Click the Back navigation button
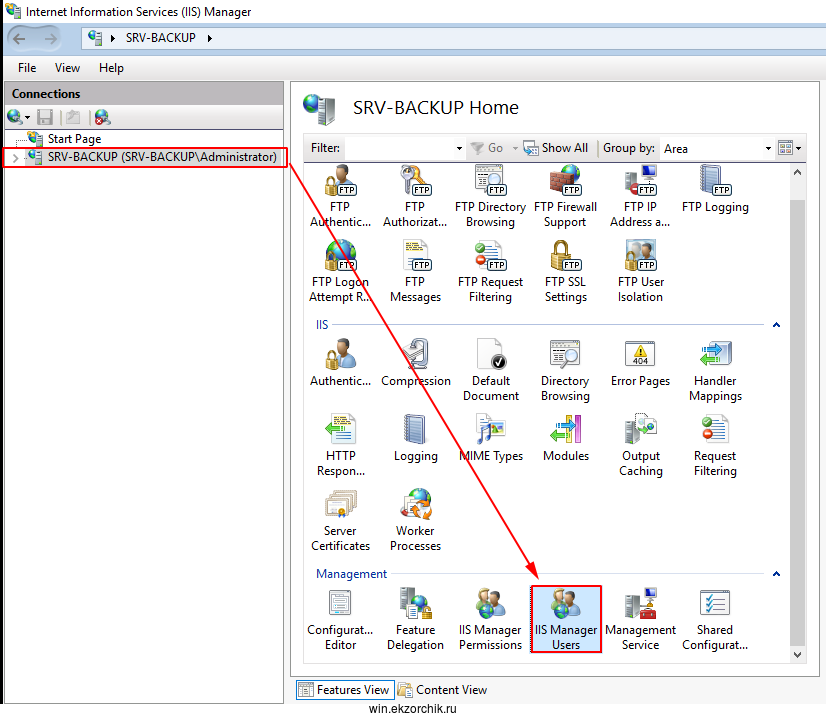Viewport: 826px width, 717px height. [x=19, y=38]
